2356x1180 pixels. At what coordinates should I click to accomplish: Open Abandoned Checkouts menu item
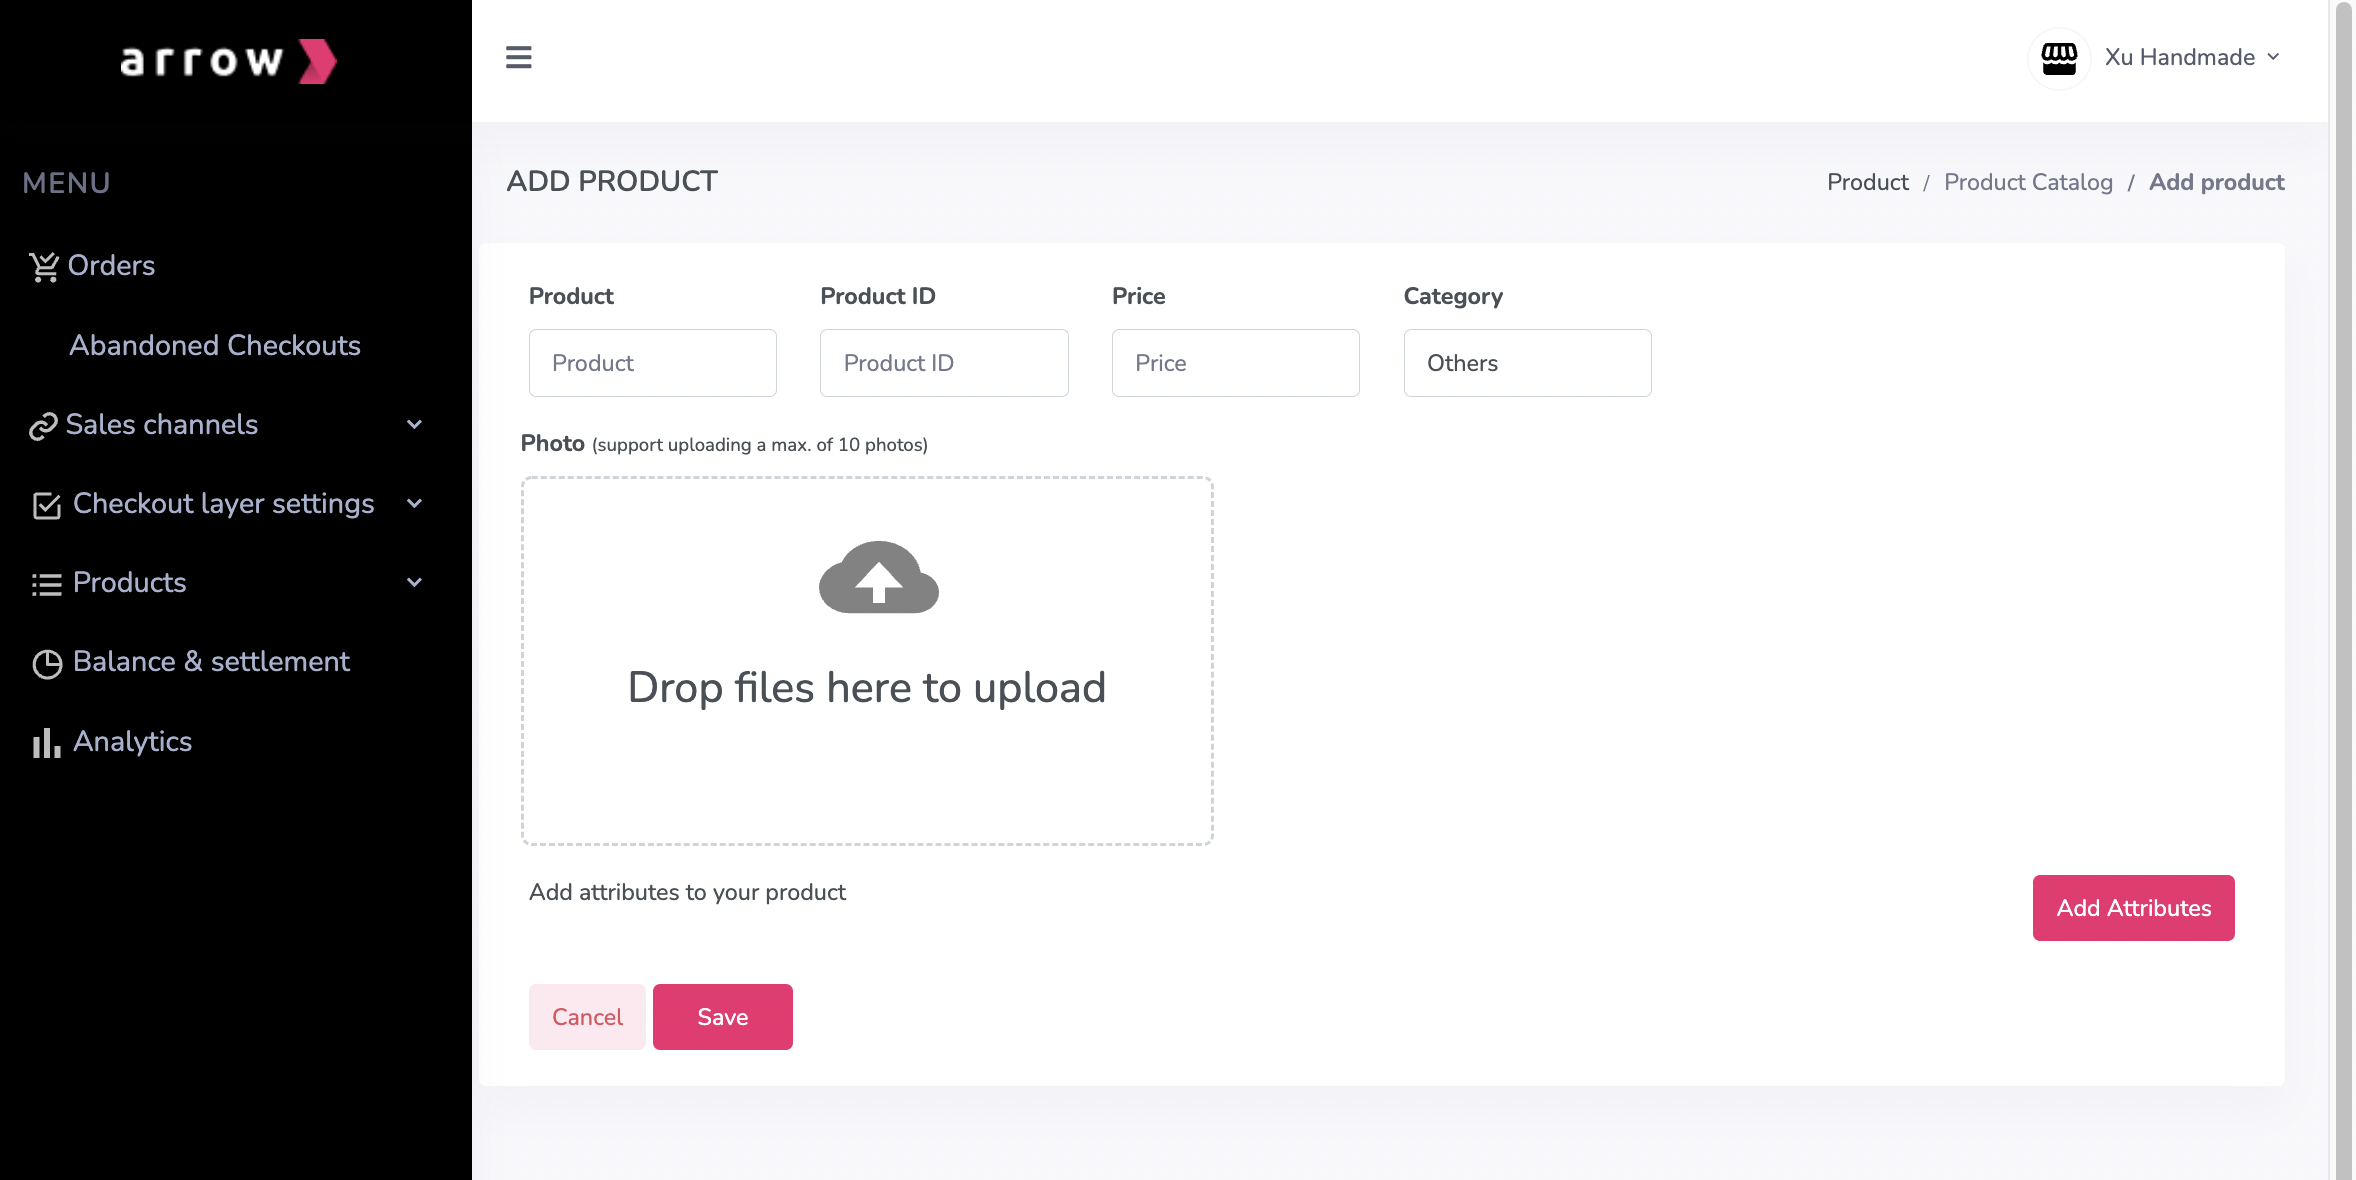(x=214, y=345)
